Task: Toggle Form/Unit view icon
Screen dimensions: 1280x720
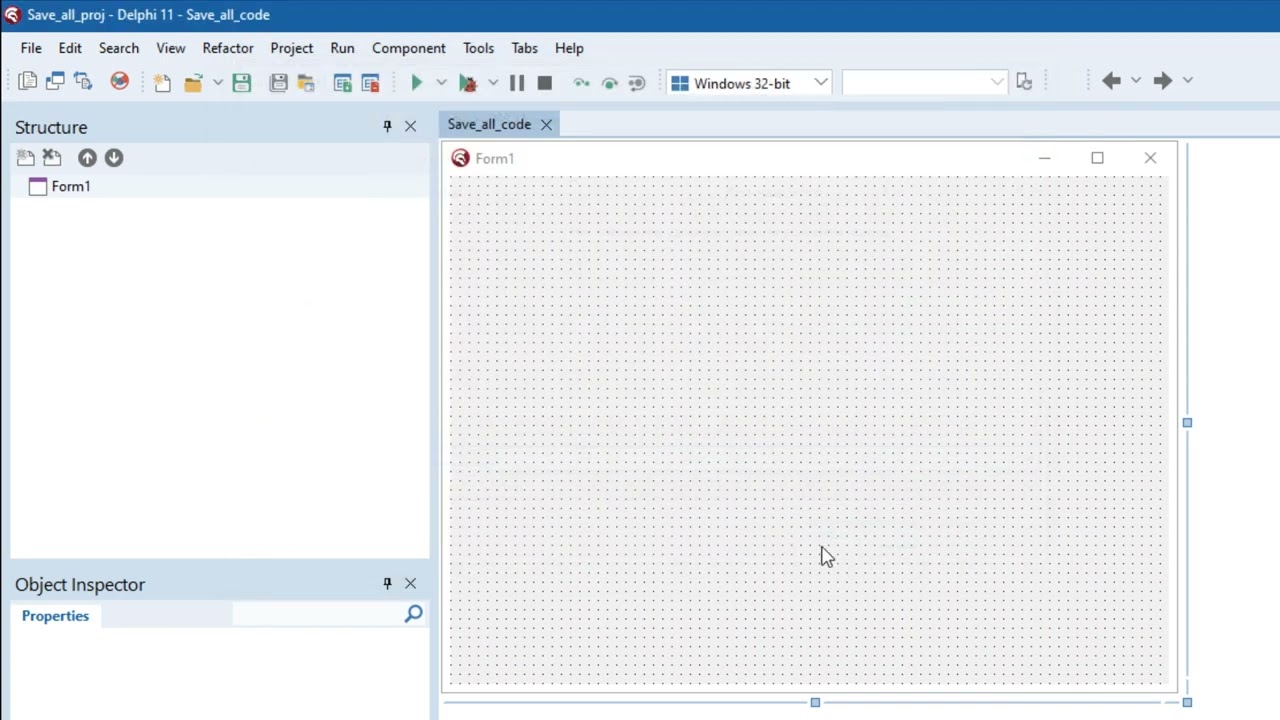Action: point(83,82)
